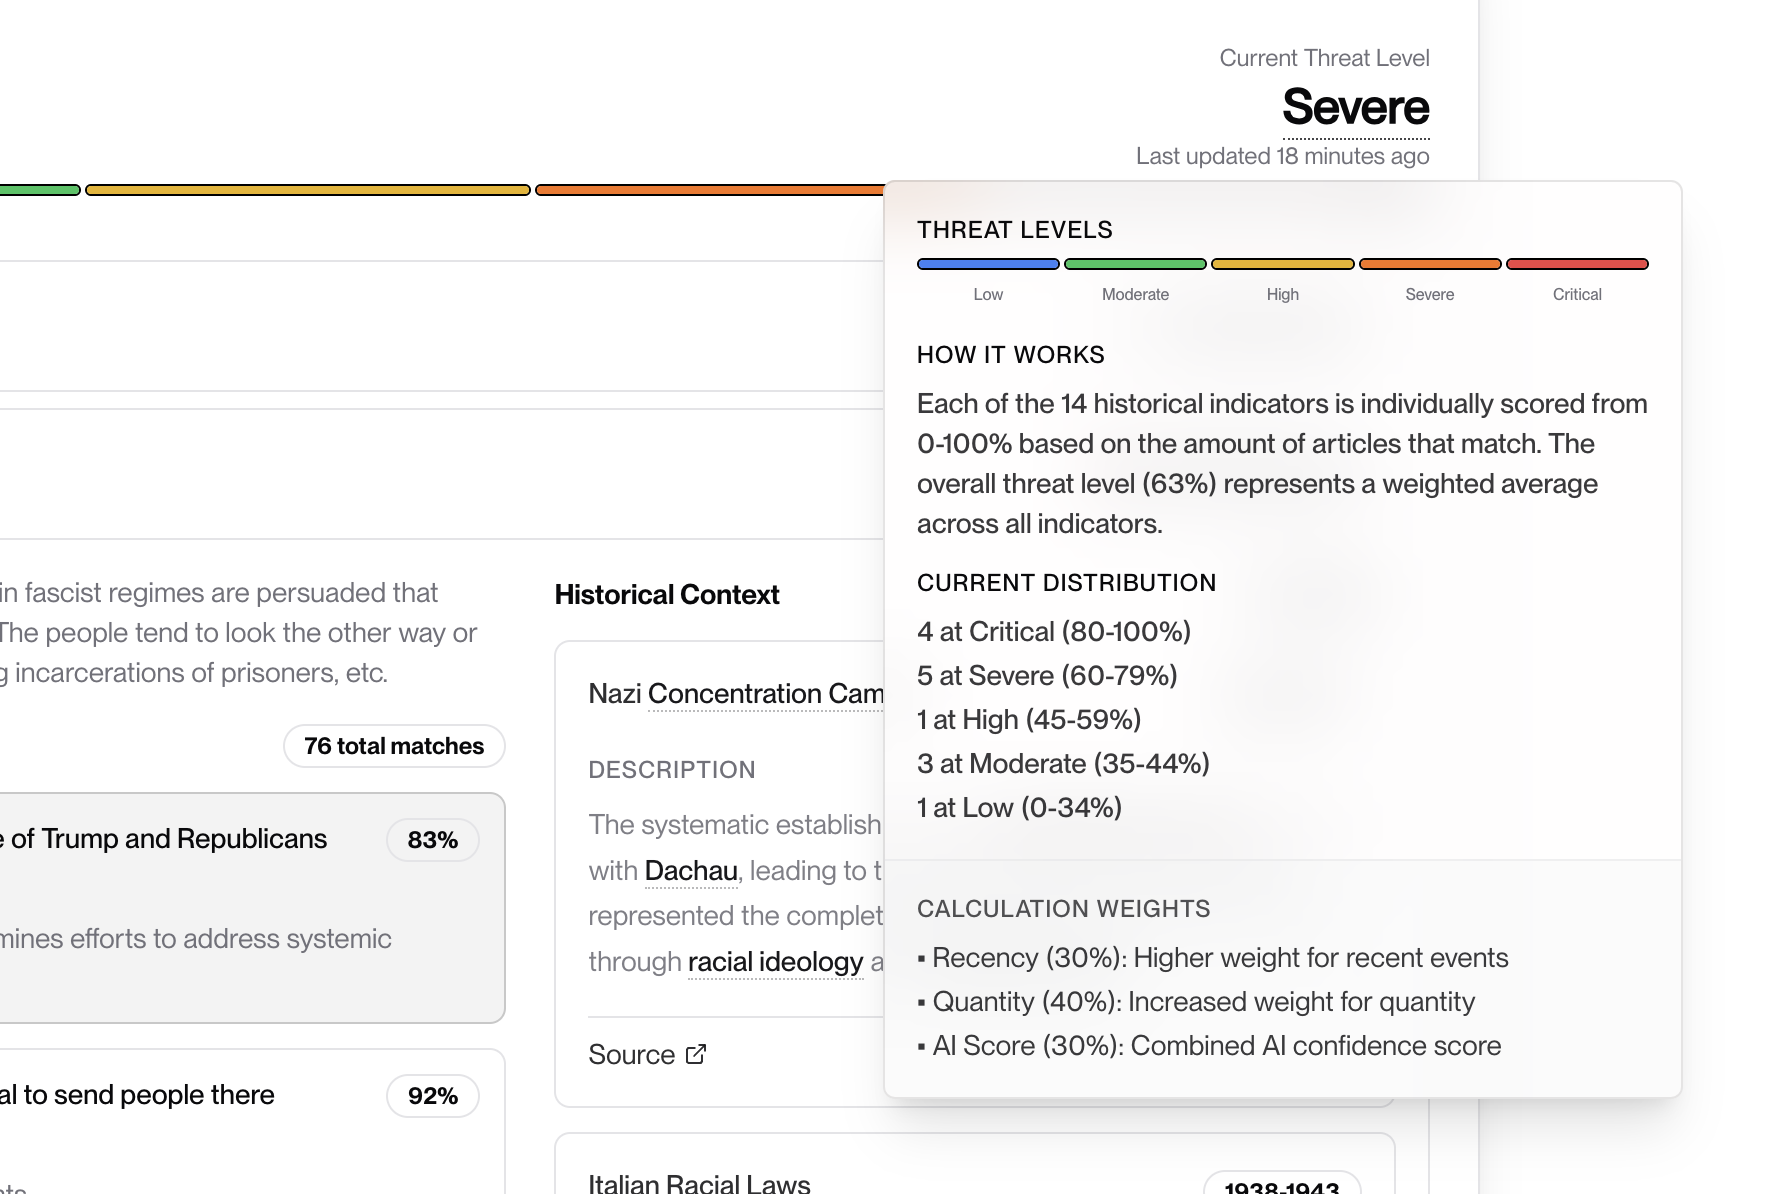The height and width of the screenshot is (1194, 1788).
Task: Select the blue Low threat level bar
Action: click(x=988, y=264)
